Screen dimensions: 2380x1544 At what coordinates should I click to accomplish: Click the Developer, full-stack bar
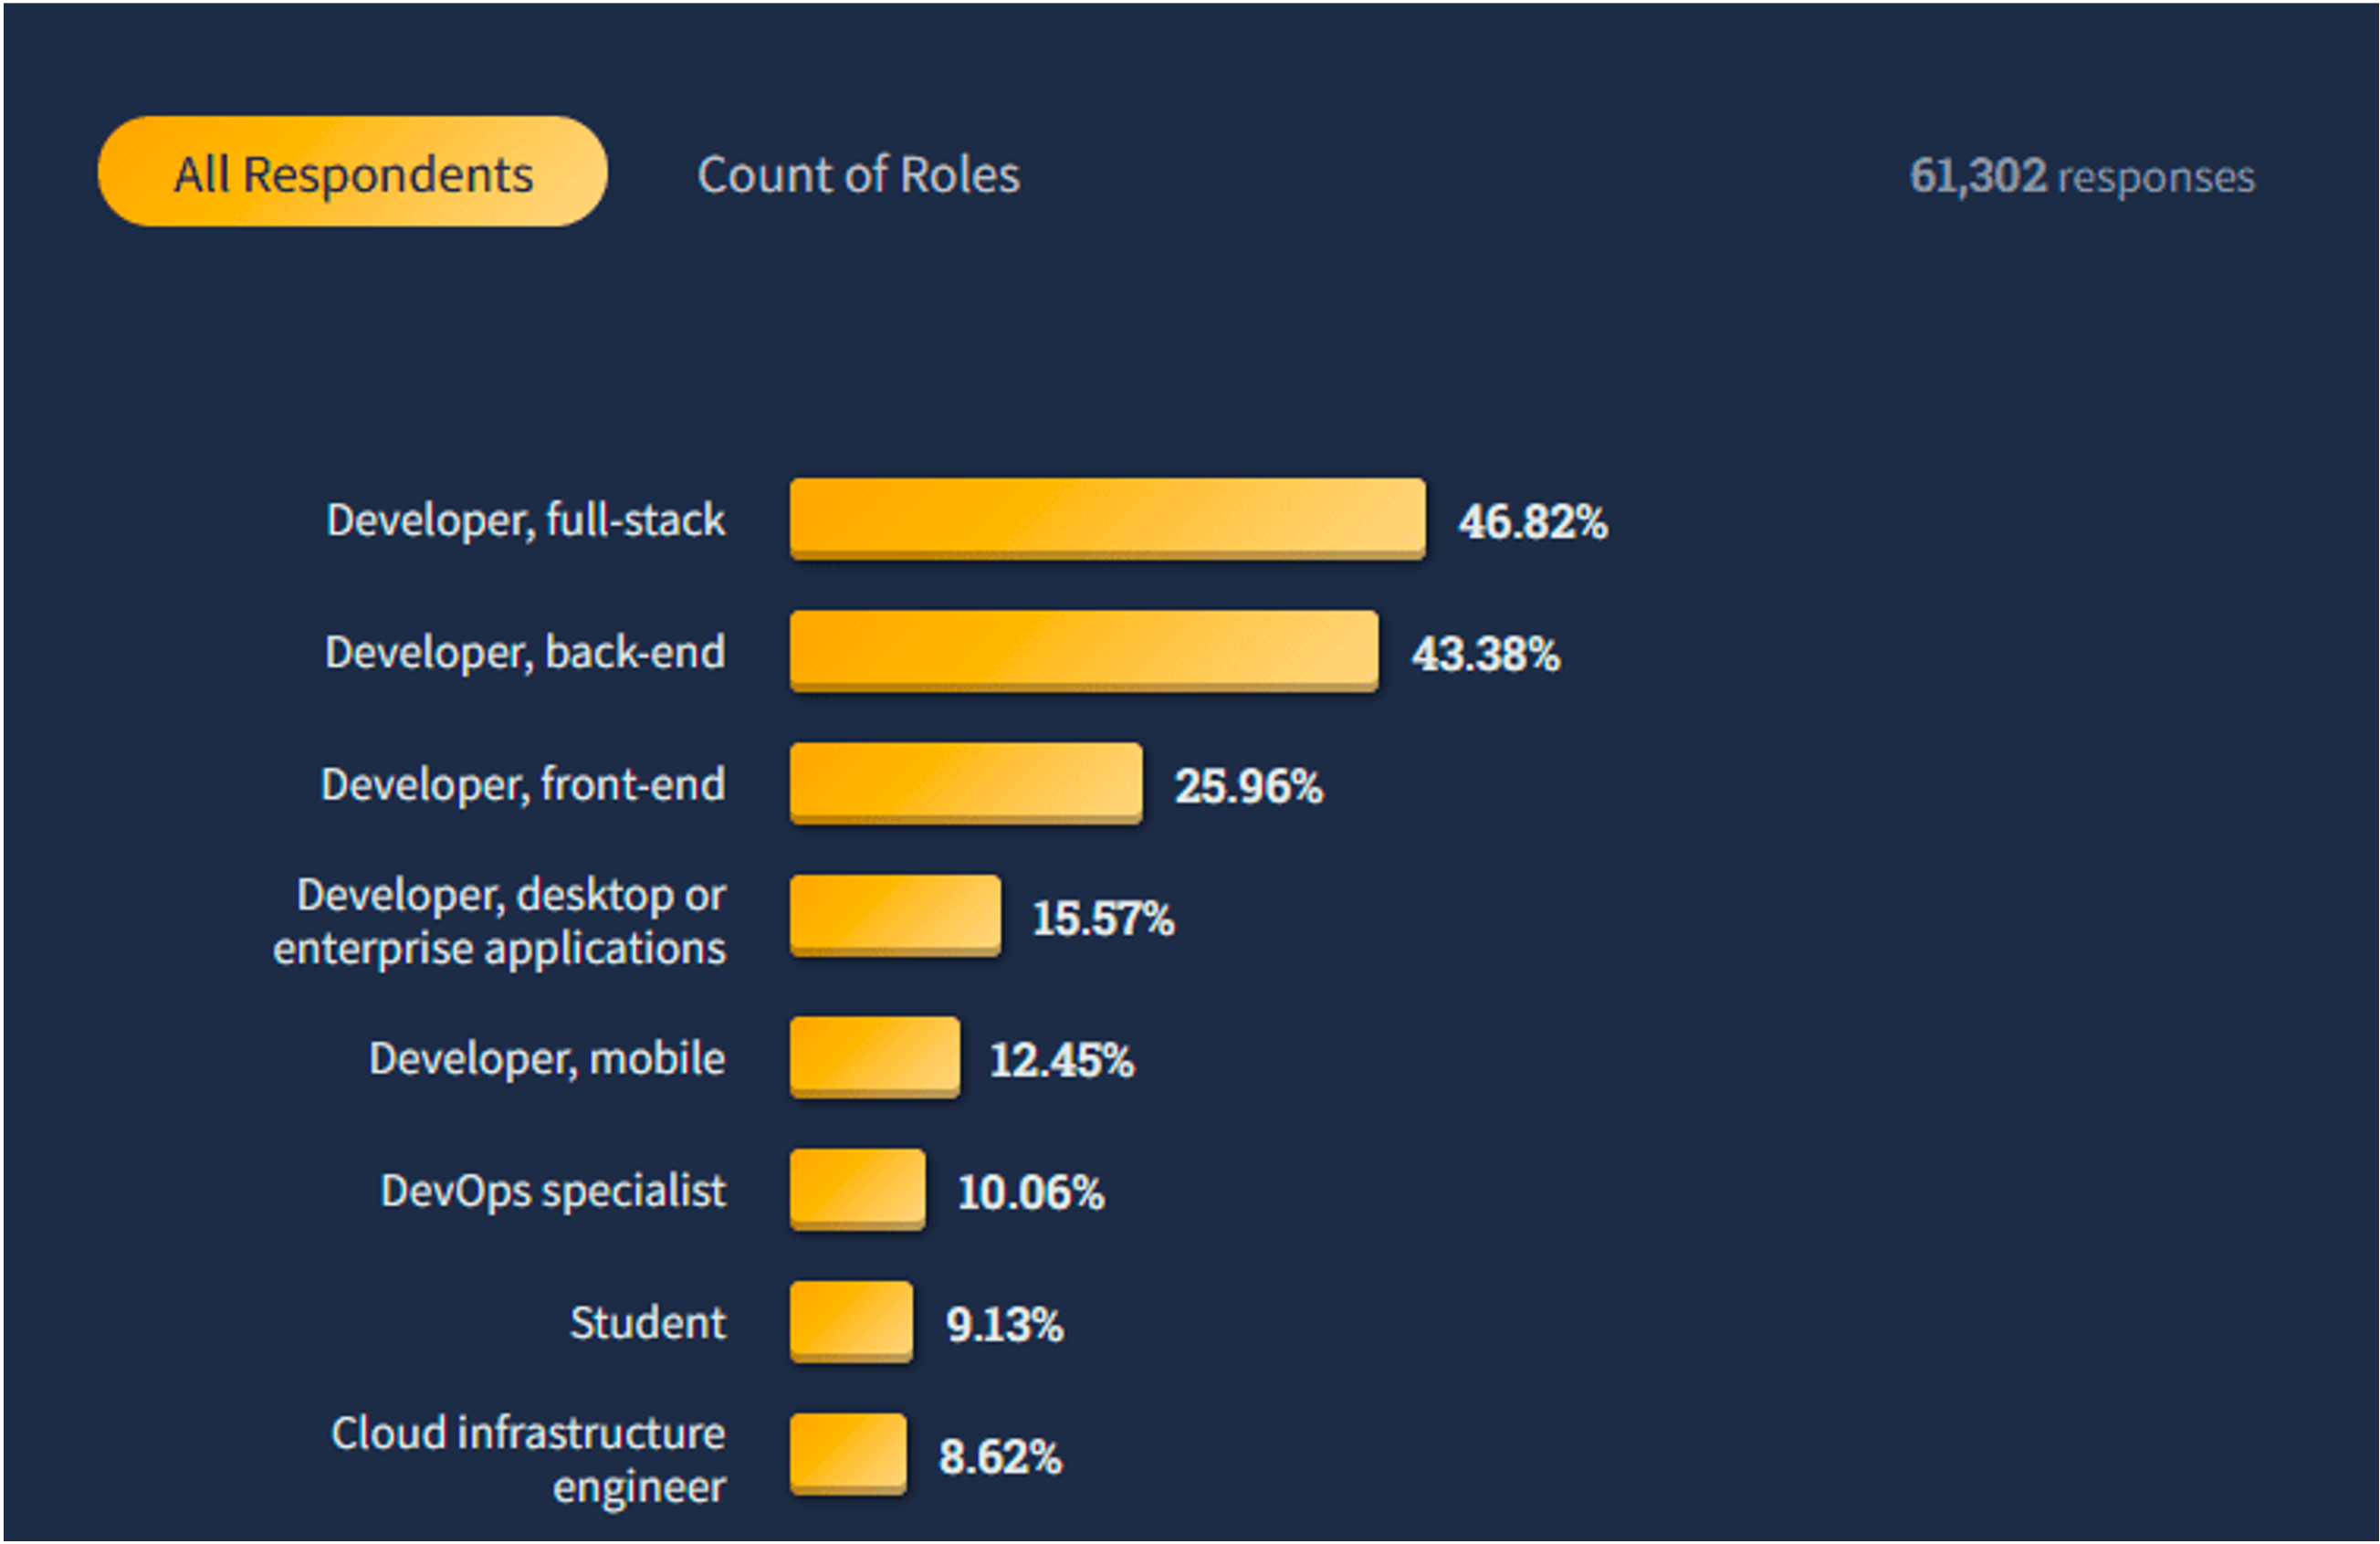pyautogui.click(x=1107, y=518)
